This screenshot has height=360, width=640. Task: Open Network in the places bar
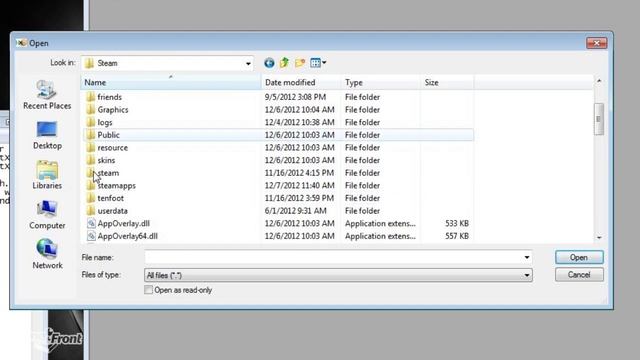pyautogui.click(x=47, y=255)
